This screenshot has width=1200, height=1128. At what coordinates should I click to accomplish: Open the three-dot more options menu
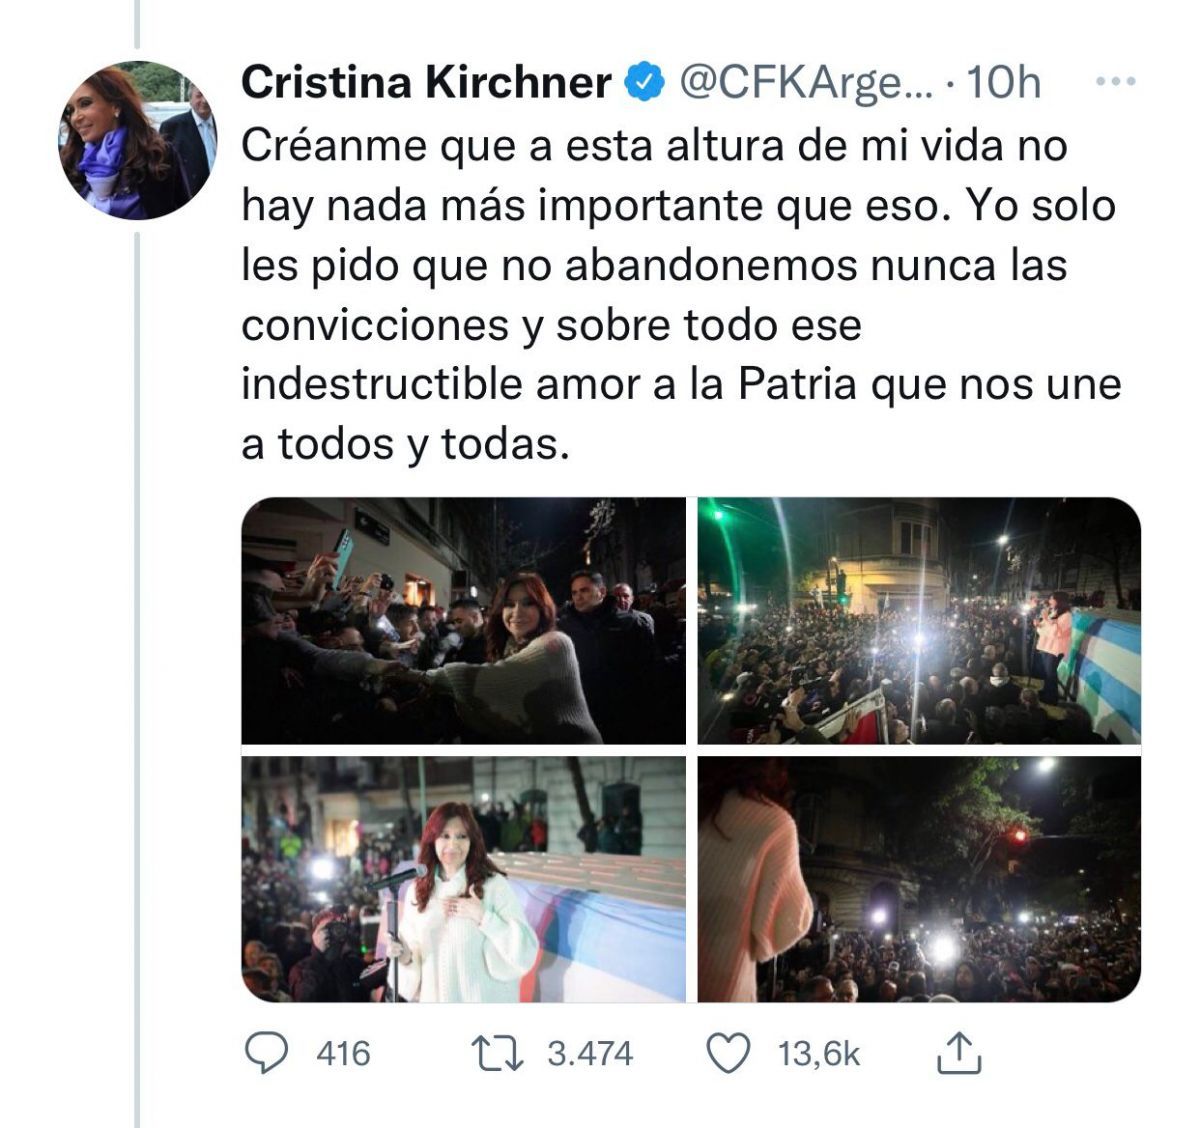1116,82
